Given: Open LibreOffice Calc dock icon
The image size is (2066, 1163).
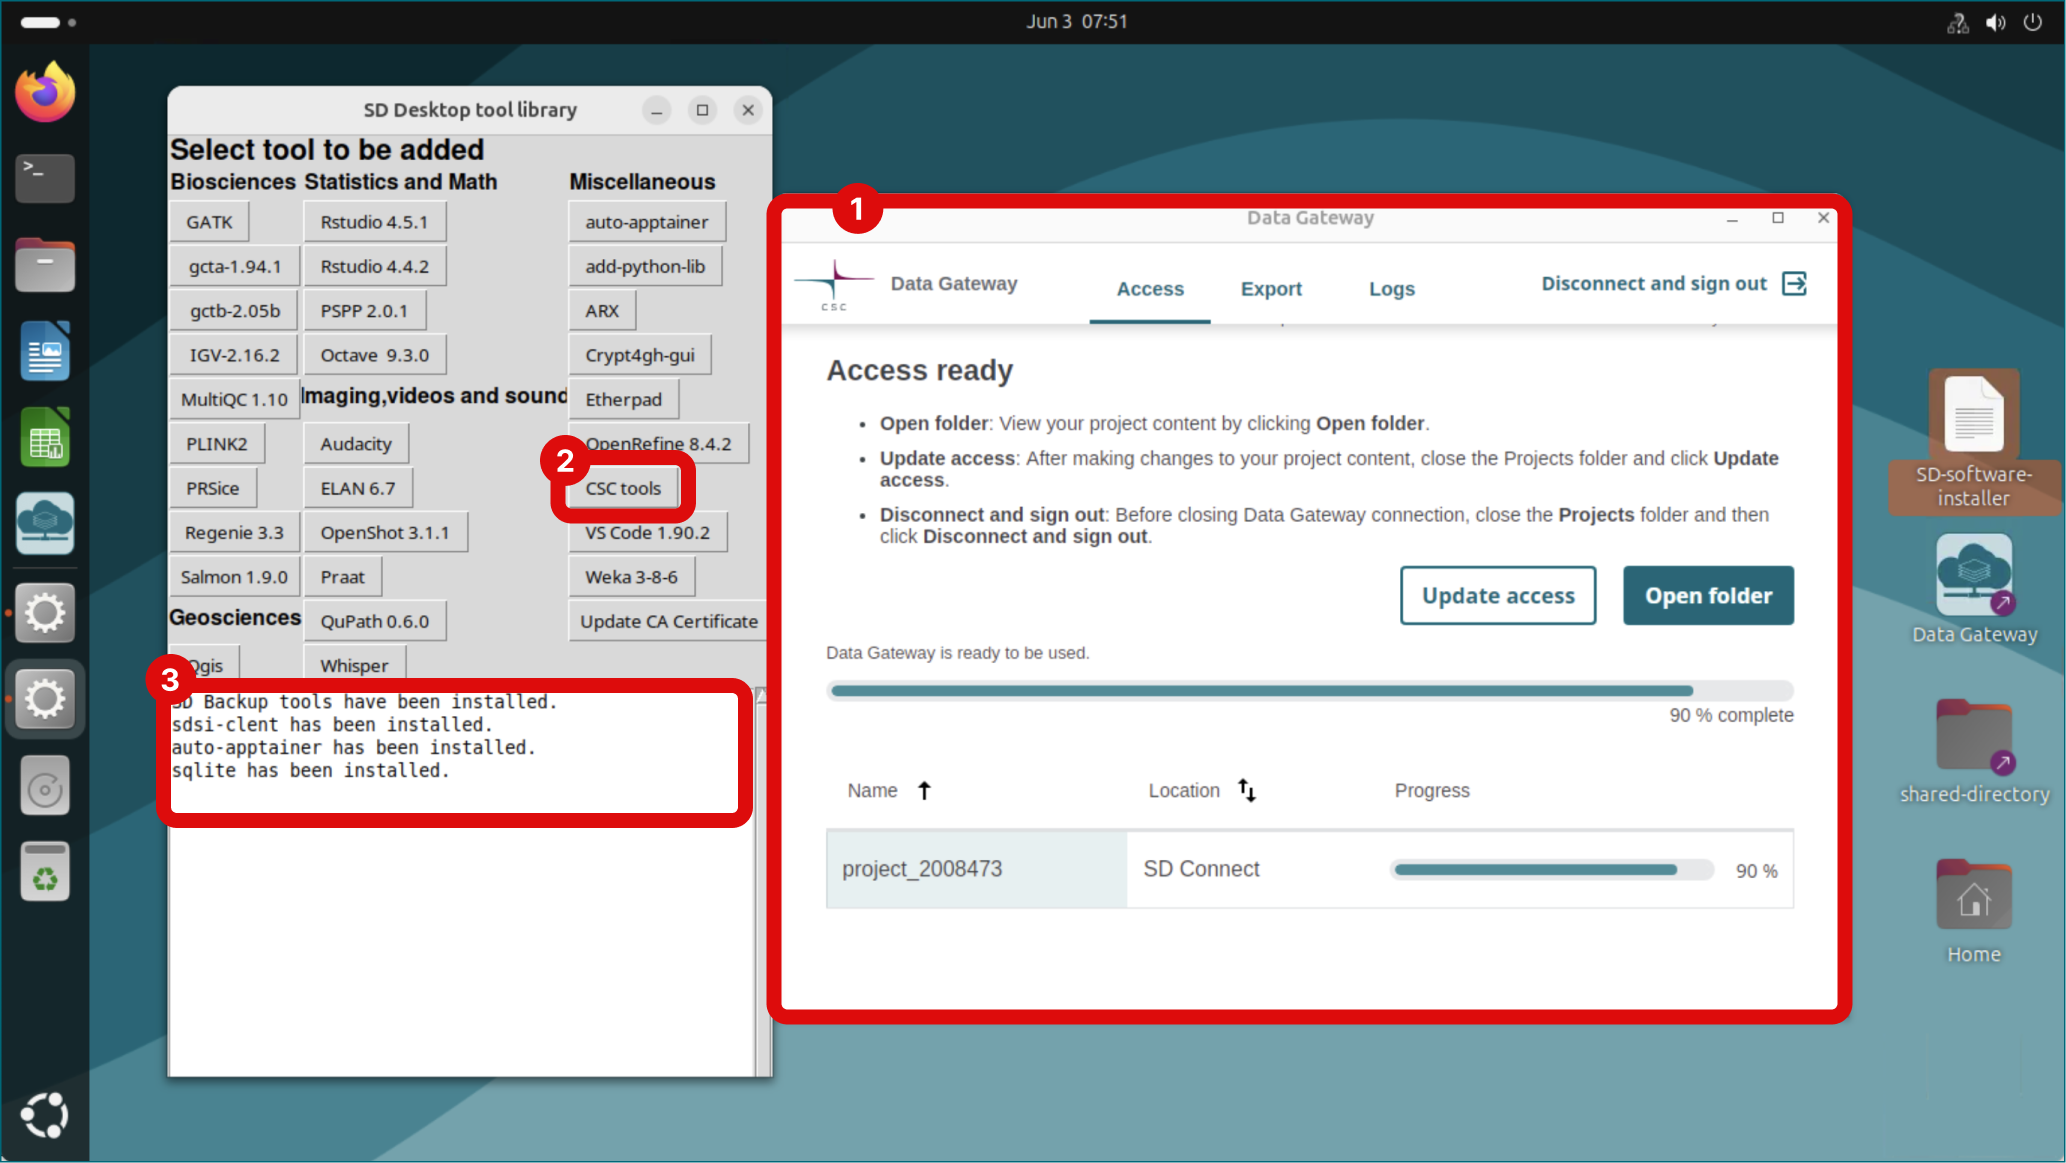Looking at the screenshot, I should 45,437.
